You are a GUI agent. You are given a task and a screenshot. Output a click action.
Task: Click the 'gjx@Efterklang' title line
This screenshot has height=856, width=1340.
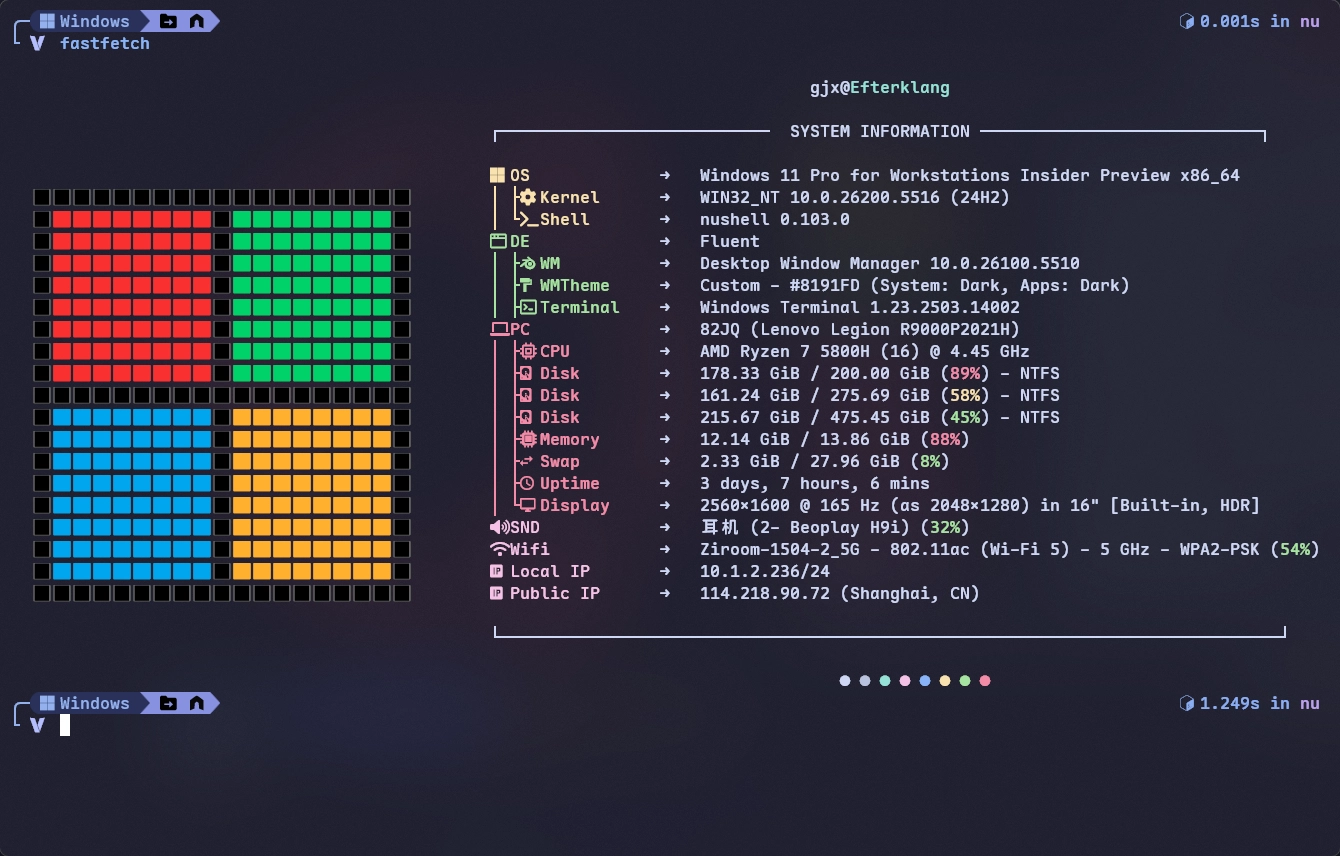pyautogui.click(x=880, y=88)
